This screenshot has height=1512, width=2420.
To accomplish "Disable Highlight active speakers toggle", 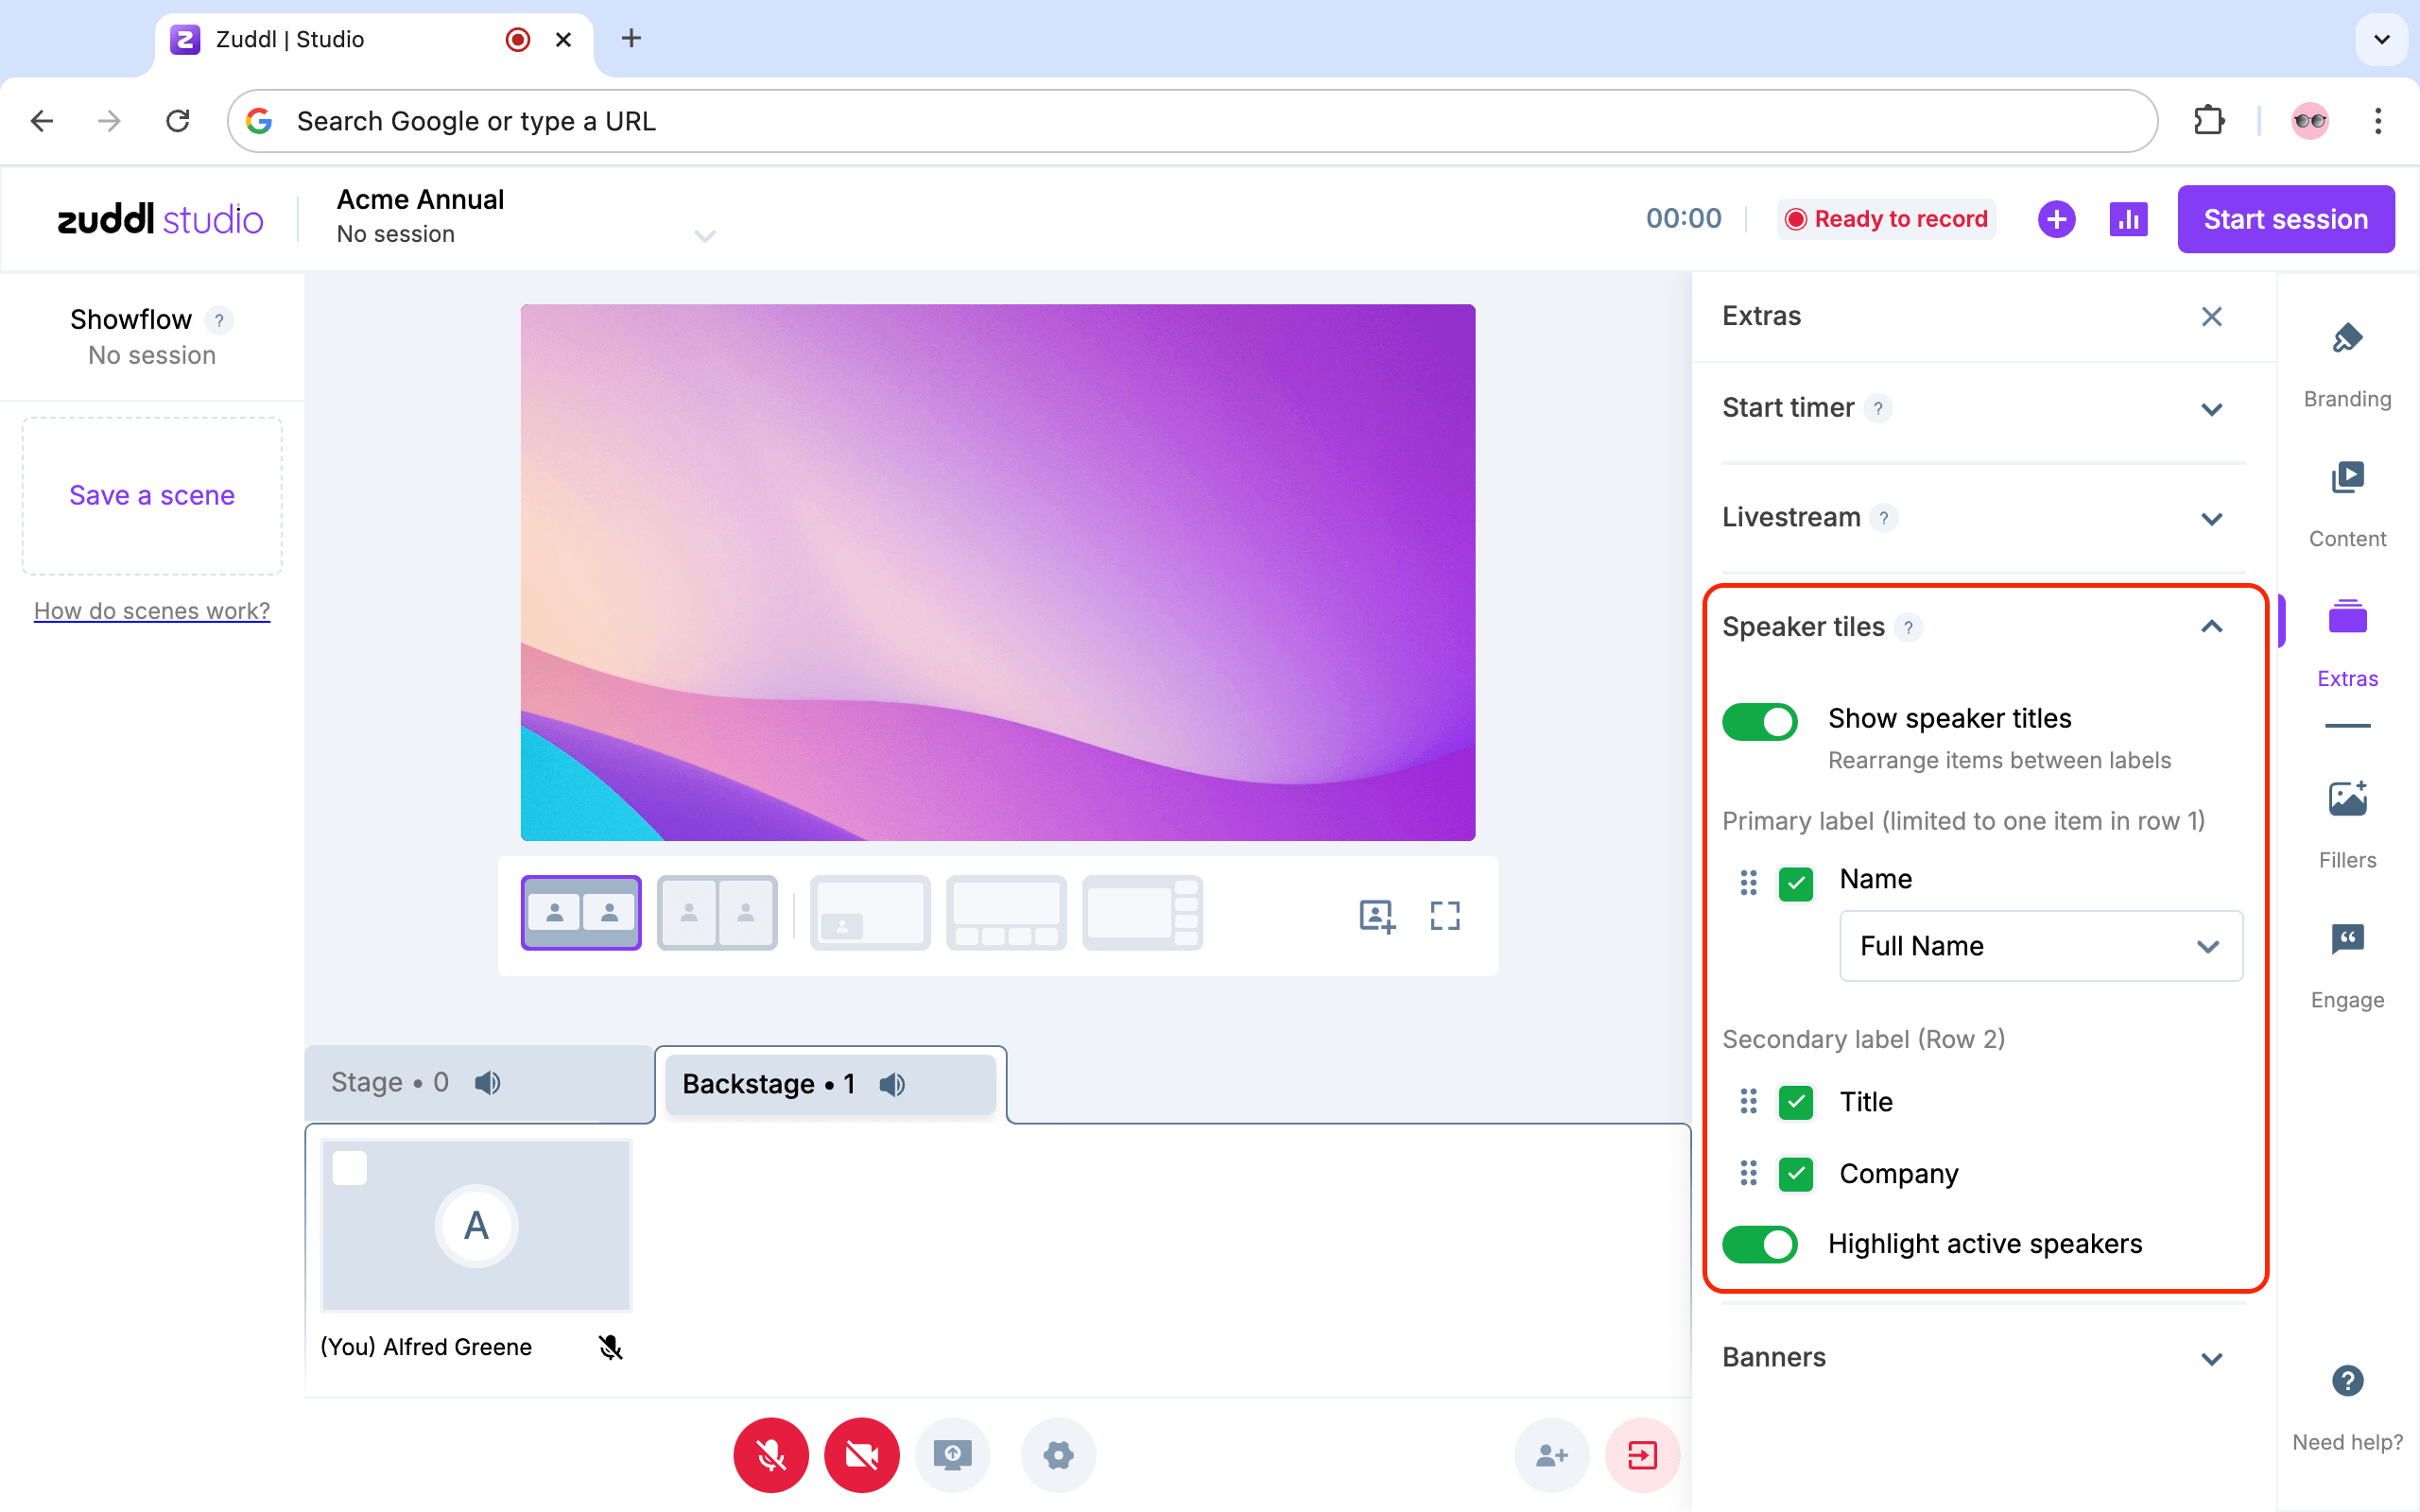I will tap(1759, 1244).
